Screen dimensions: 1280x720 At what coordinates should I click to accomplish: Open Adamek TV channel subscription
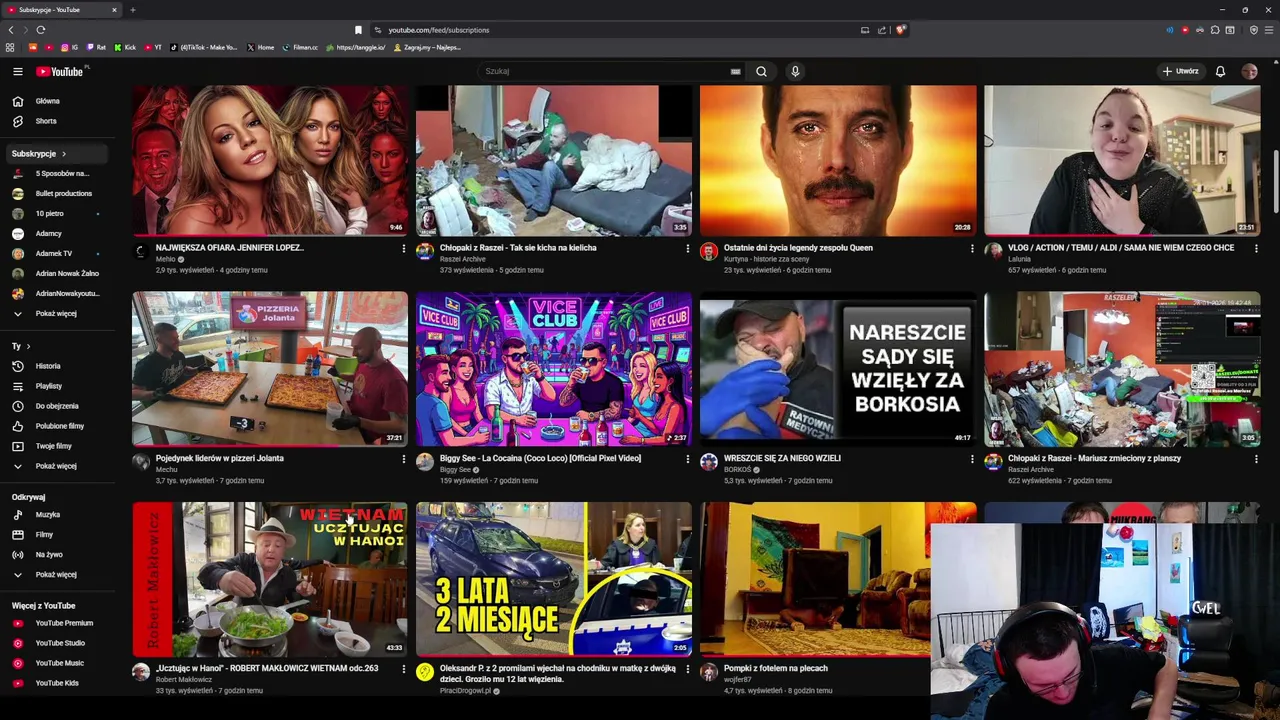(55, 253)
